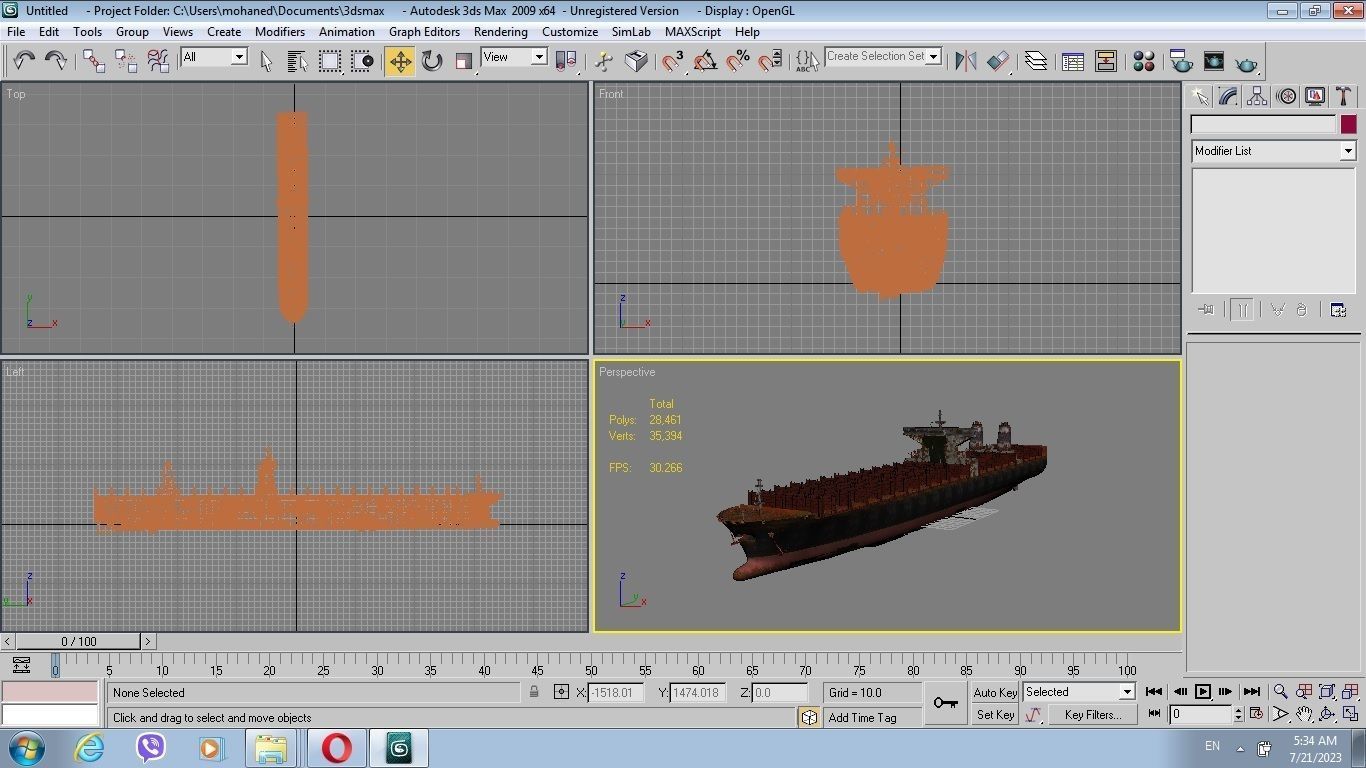The height and width of the screenshot is (768, 1366).
Task: Switch to Modify command panel tab
Action: point(1229,96)
